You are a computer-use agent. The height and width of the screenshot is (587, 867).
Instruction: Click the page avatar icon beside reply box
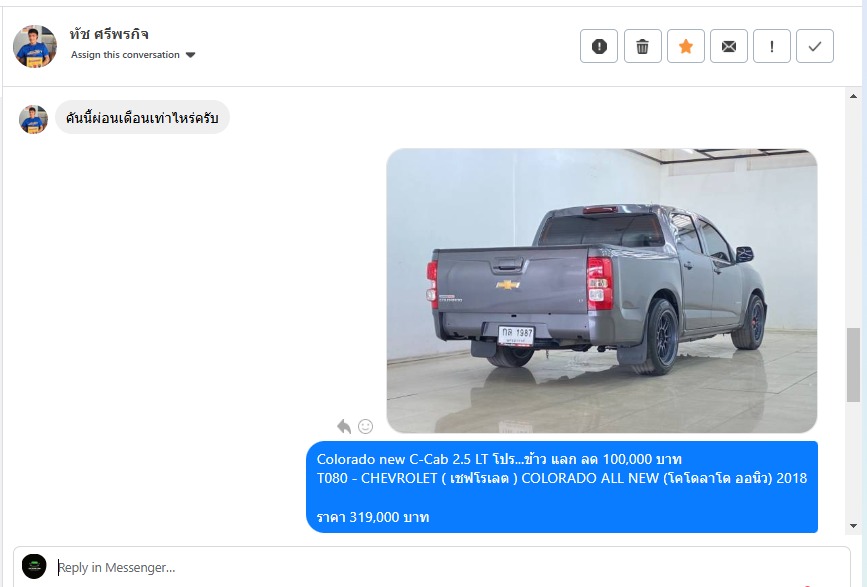pyautogui.click(x=34, y=567)
